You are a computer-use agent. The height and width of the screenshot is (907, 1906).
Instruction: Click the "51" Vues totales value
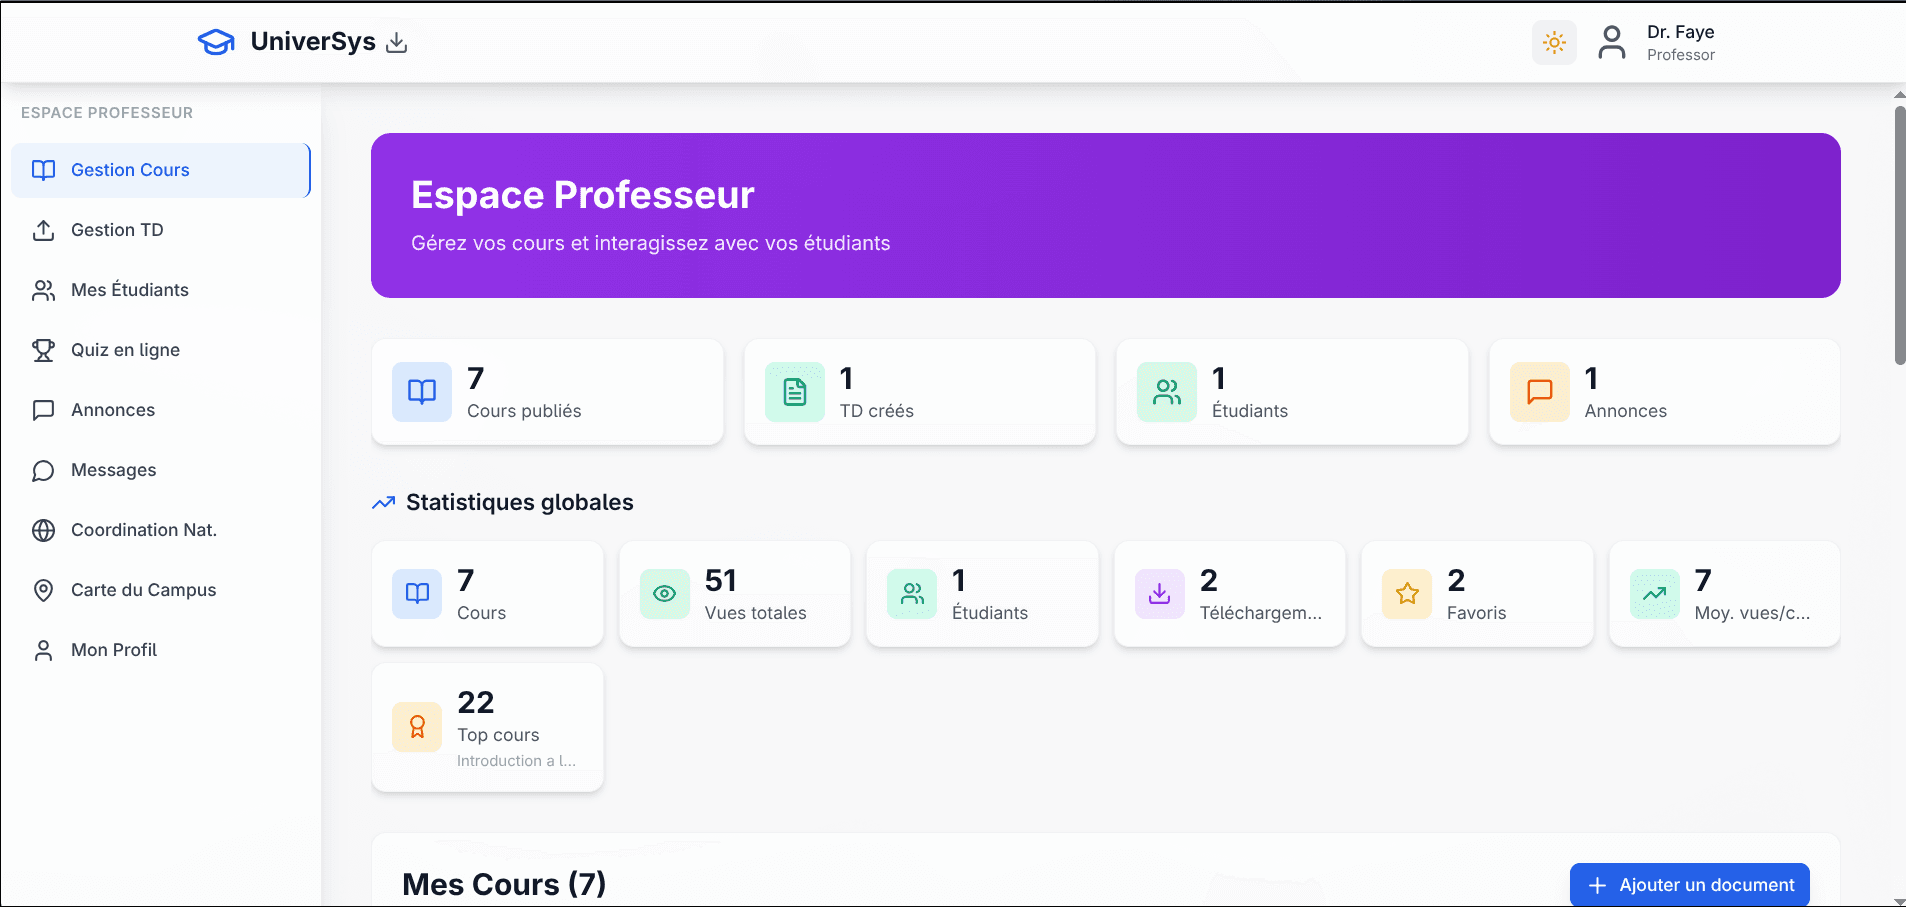721,580
